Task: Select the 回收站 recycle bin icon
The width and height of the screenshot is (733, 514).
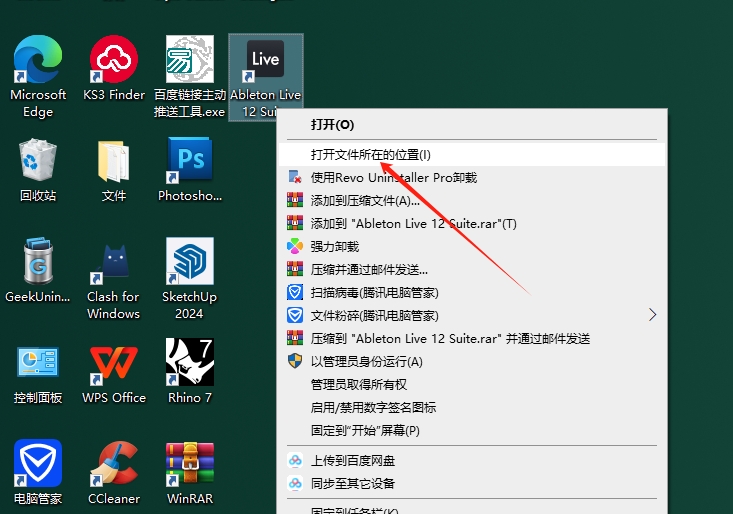Action: coord(38,170)
